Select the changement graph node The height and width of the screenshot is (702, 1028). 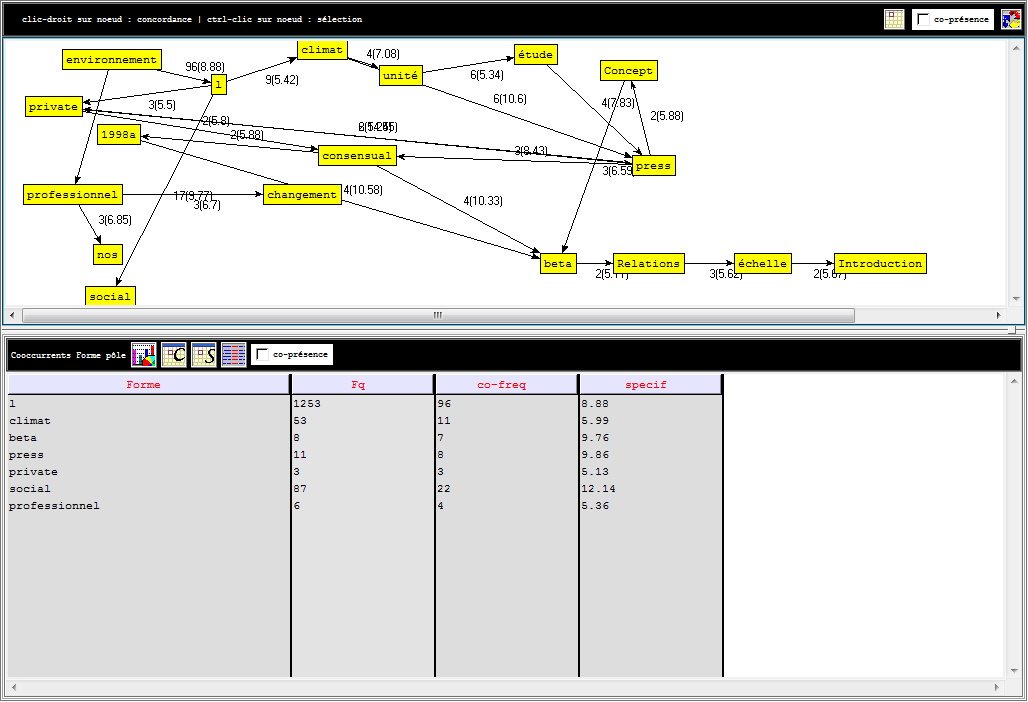(x=302, y=195)
